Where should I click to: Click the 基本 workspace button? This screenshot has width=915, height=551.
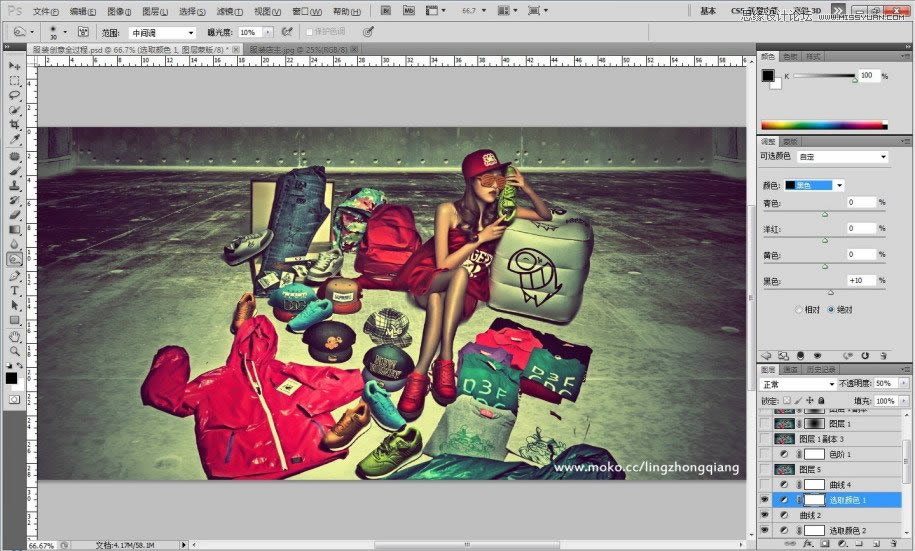click(708, 11)
